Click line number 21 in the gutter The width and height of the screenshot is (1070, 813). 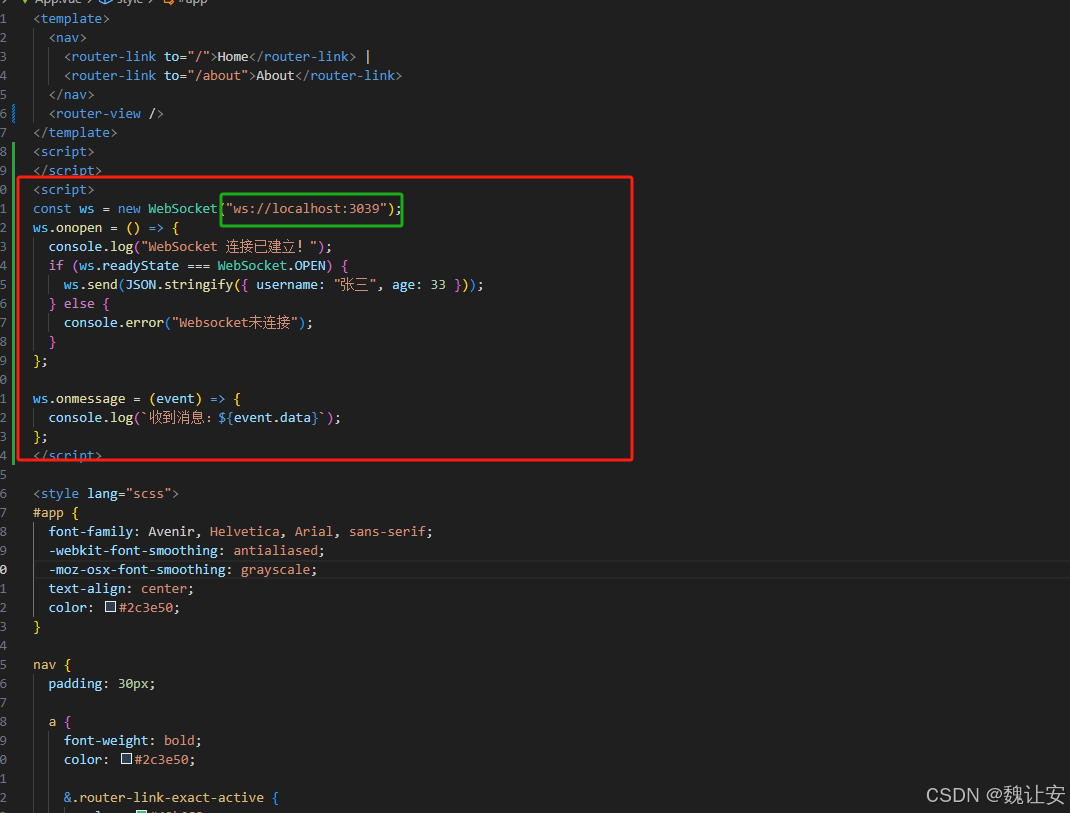tap(5, 208)
